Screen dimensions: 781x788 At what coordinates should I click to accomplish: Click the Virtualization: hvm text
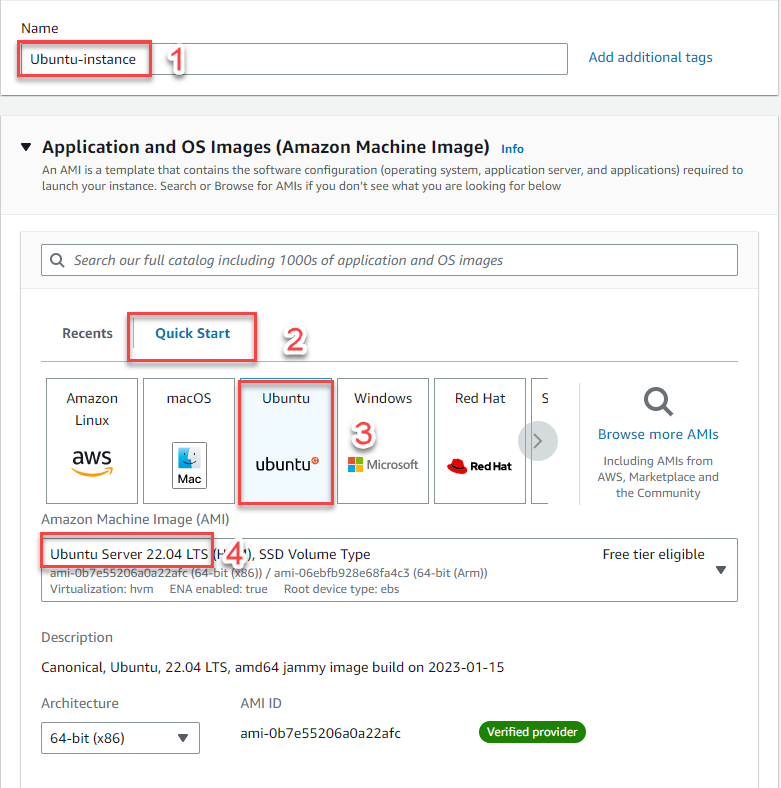(102, 589)
